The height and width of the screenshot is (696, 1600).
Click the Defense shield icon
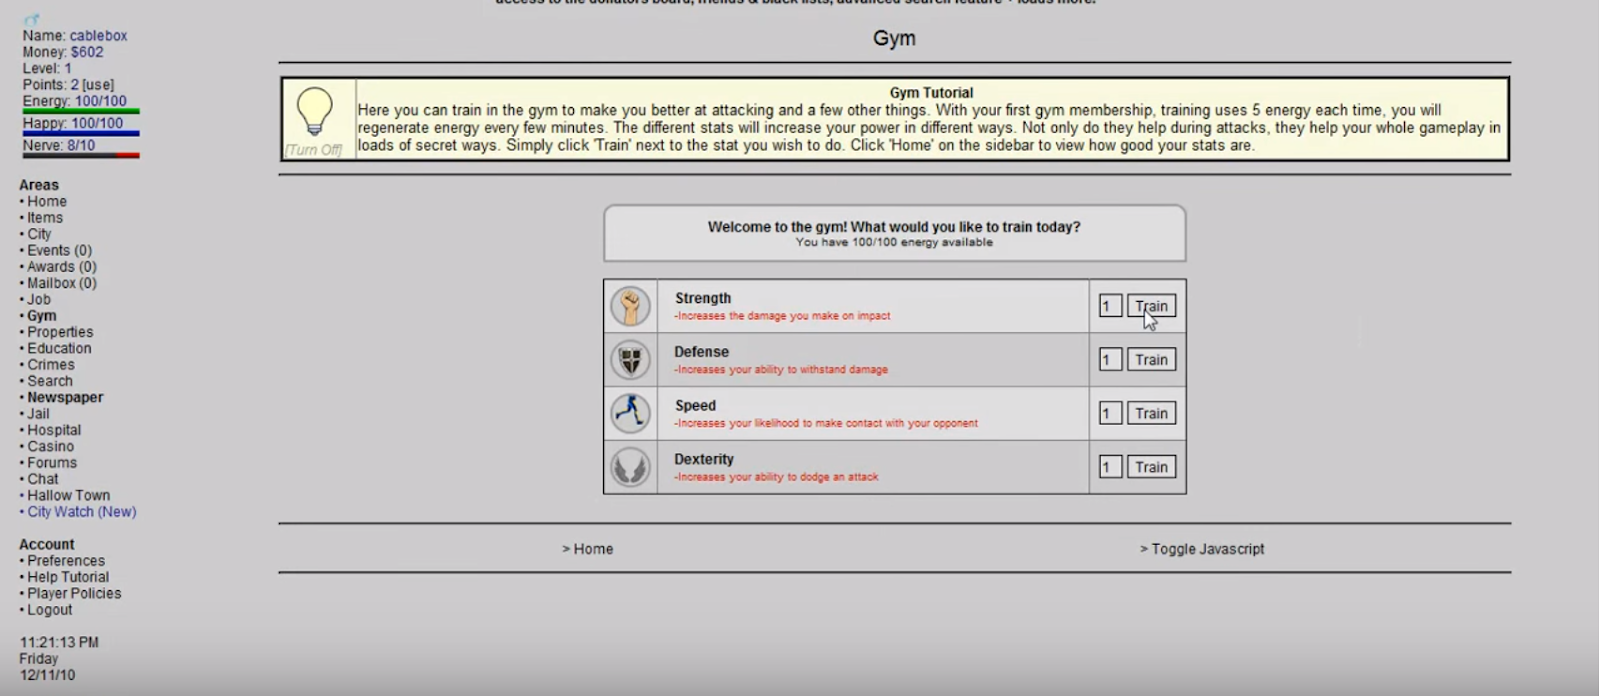[x=630, y=360]
